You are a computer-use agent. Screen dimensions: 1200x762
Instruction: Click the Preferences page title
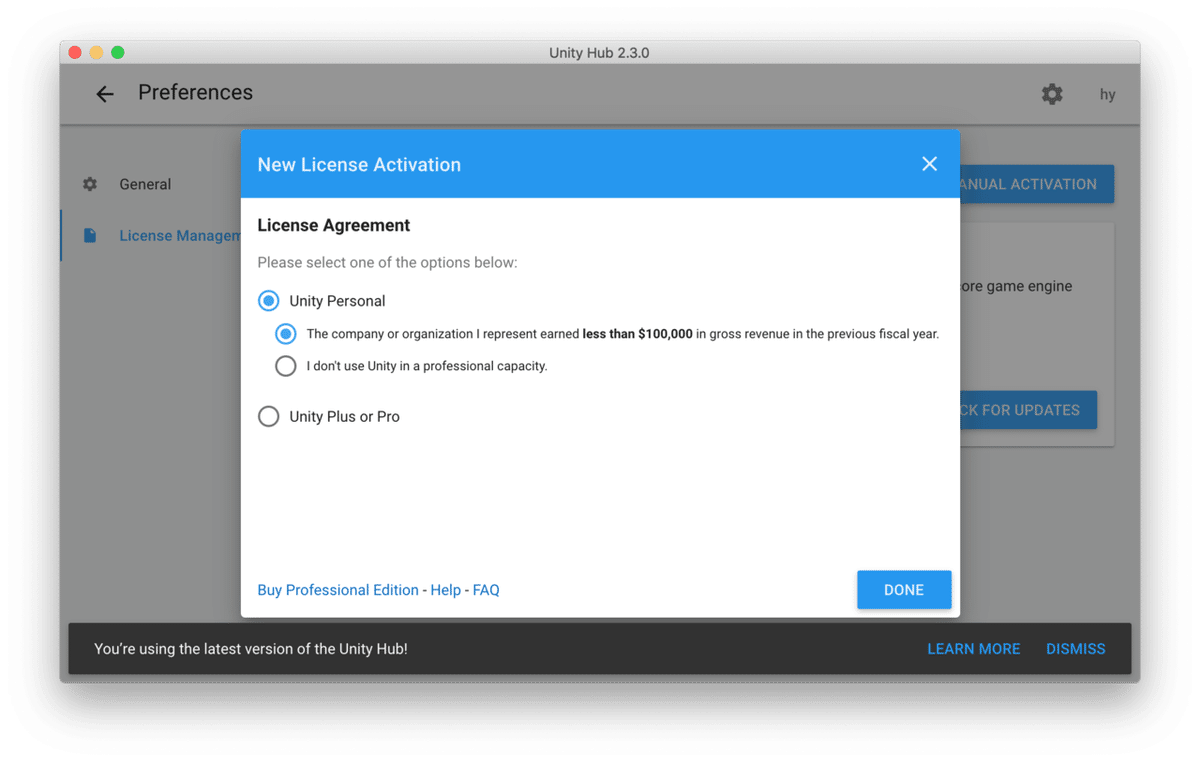195,93
